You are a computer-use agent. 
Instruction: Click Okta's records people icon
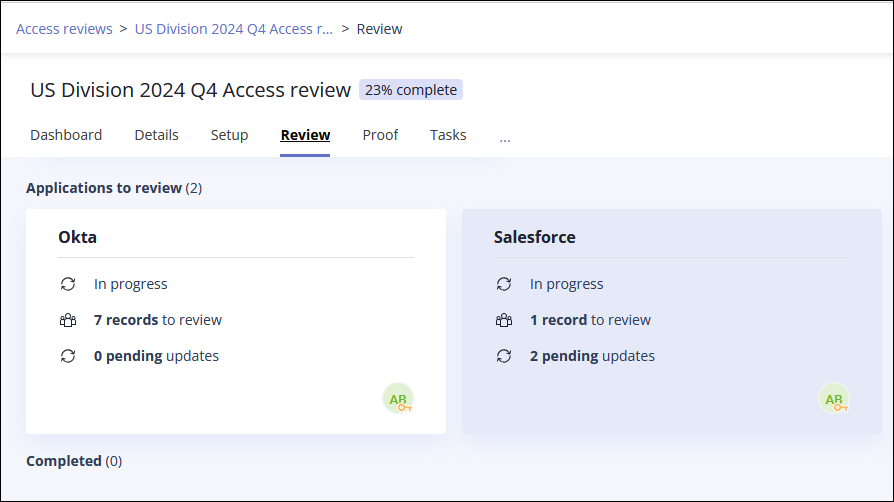click(x=68, y=320)
